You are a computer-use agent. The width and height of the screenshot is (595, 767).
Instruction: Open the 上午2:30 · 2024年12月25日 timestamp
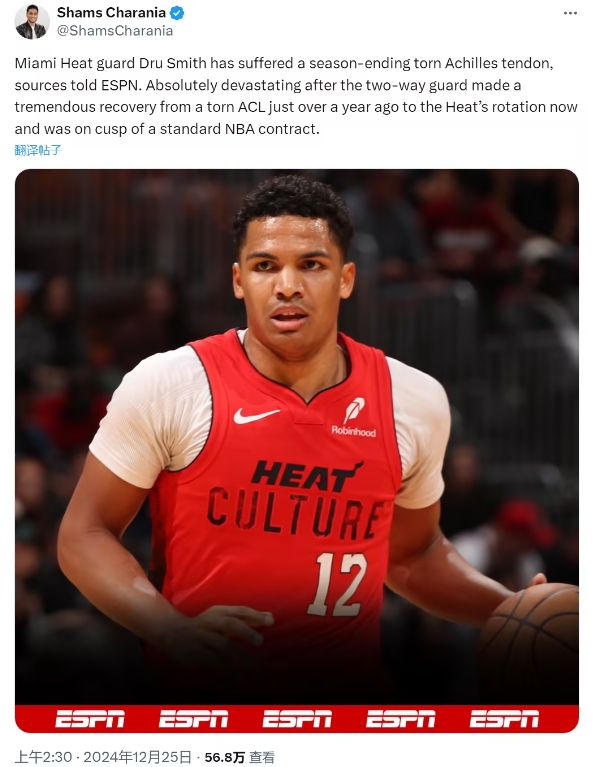point(103,757)
